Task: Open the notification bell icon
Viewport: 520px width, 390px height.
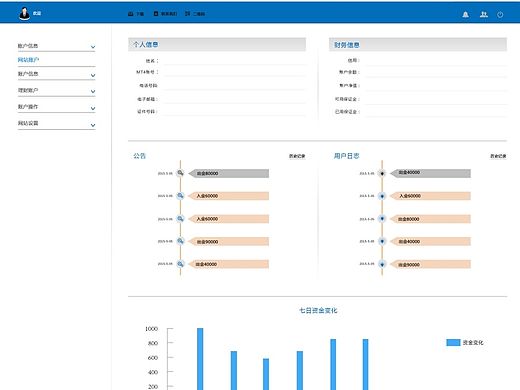Action: point(466,14)
